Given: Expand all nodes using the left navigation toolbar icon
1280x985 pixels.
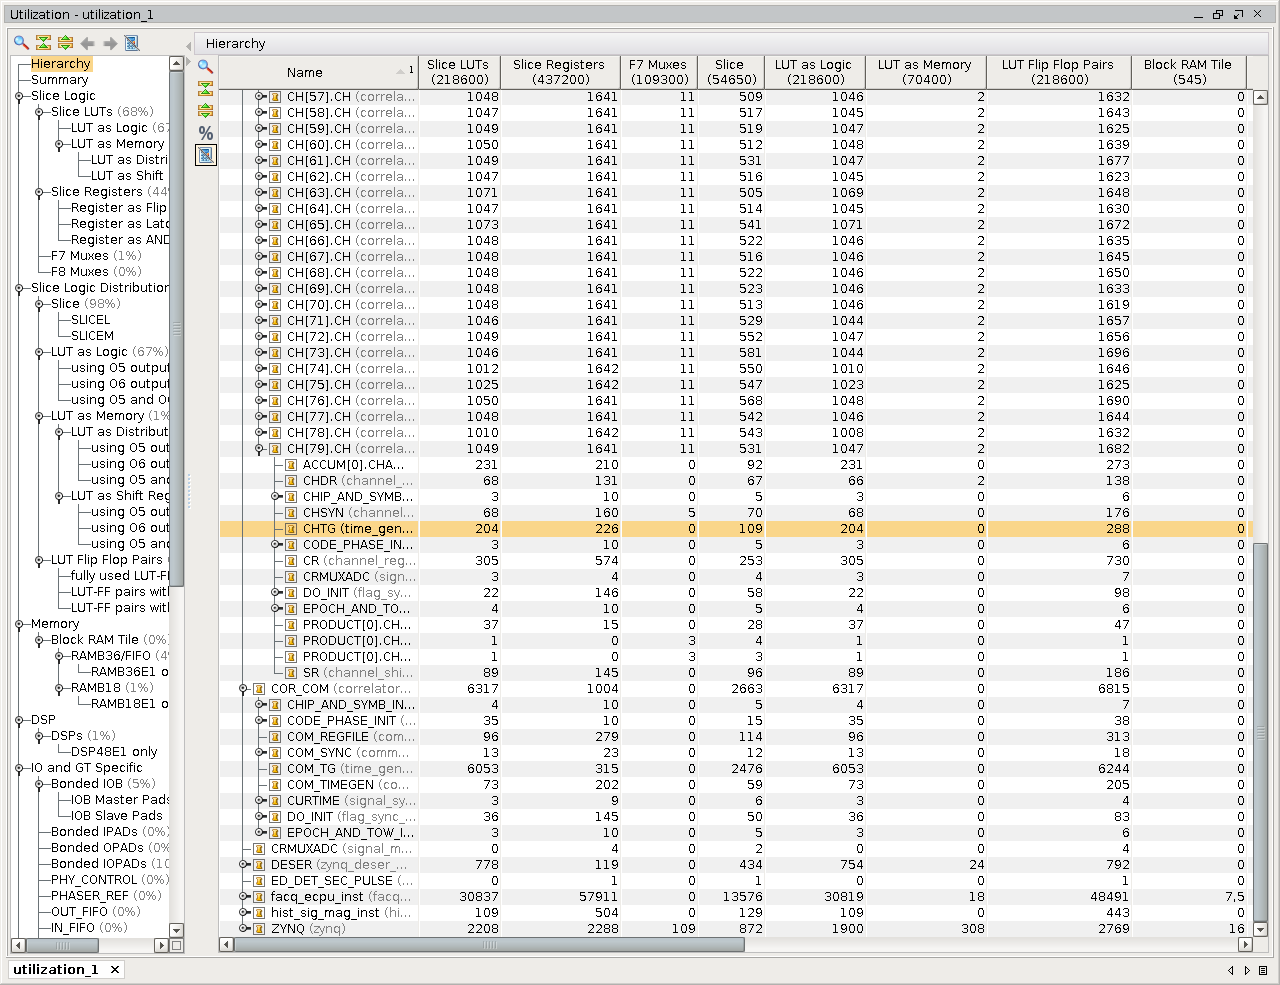Looking at the screenshot, I should tap(65, 43).
